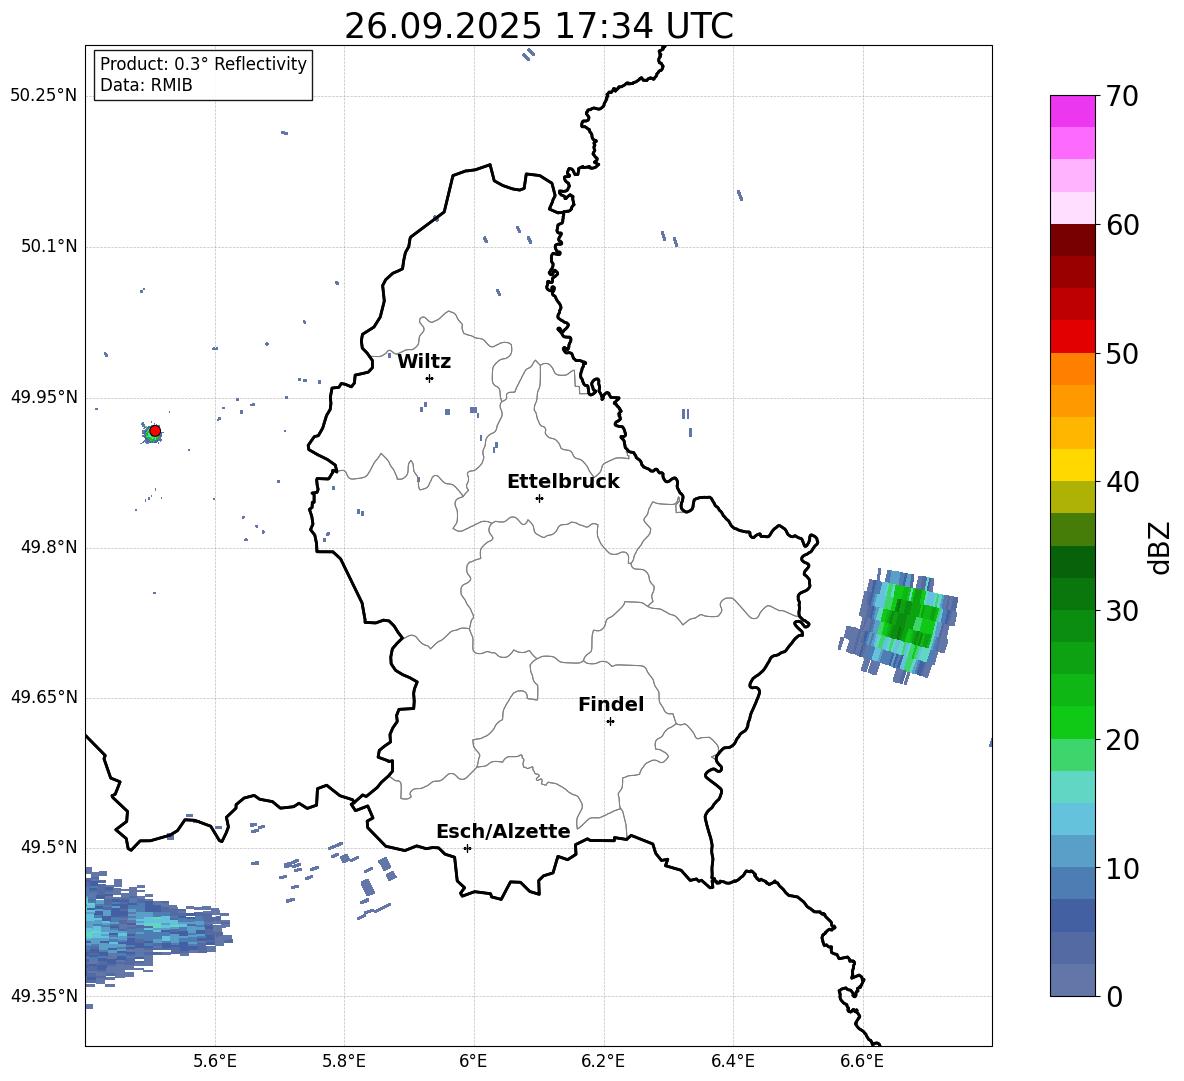Click the 5.6°E longitude label
This screenshot has height=1081, width=1184.
pos(215,1061)
